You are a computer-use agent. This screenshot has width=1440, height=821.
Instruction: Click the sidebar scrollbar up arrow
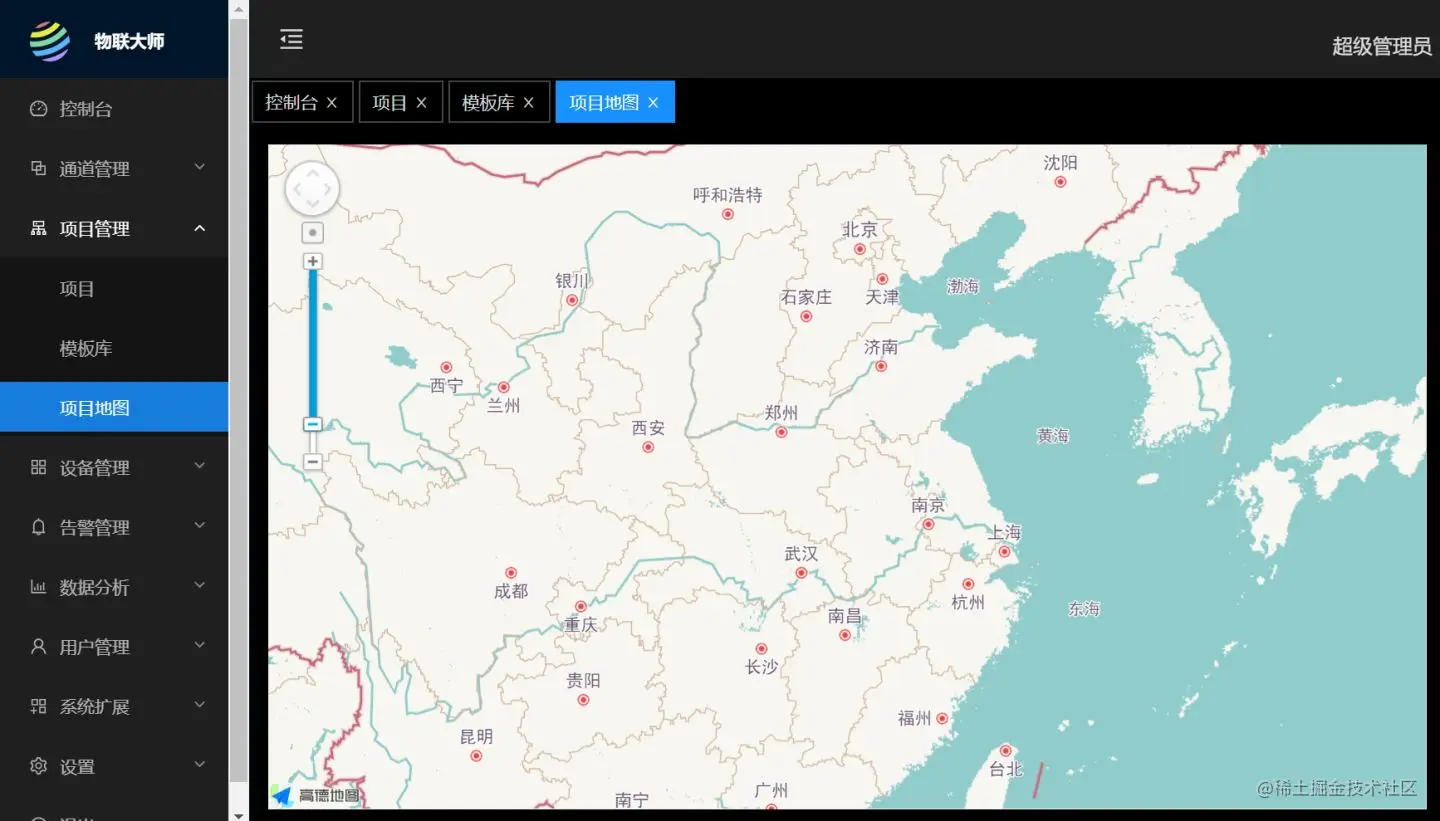tap(238, 9)
